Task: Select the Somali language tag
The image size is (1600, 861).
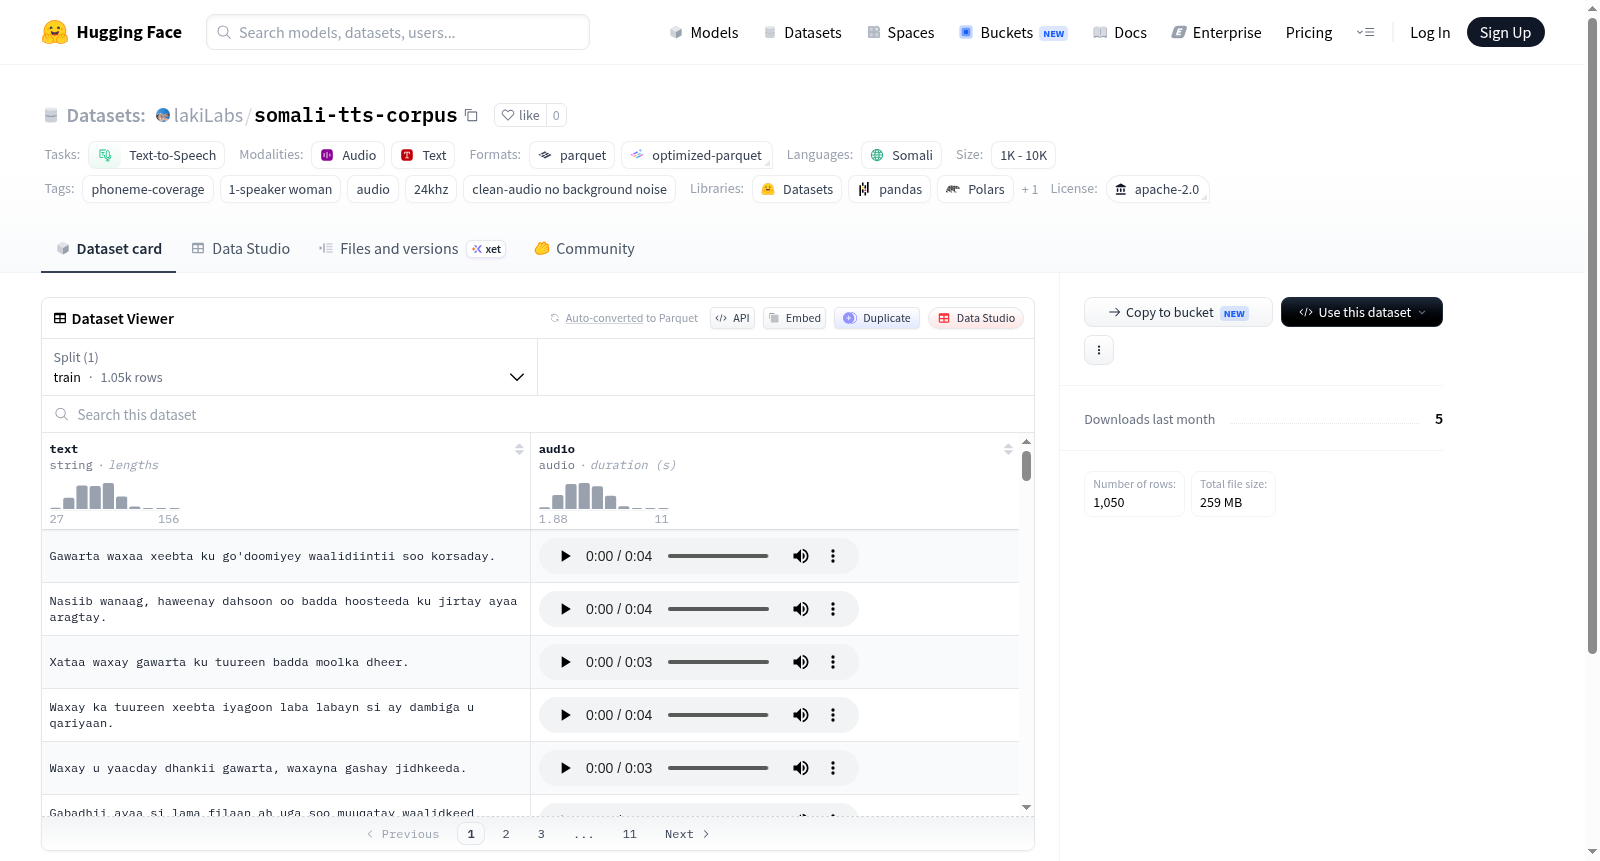Action: point(901,155)
